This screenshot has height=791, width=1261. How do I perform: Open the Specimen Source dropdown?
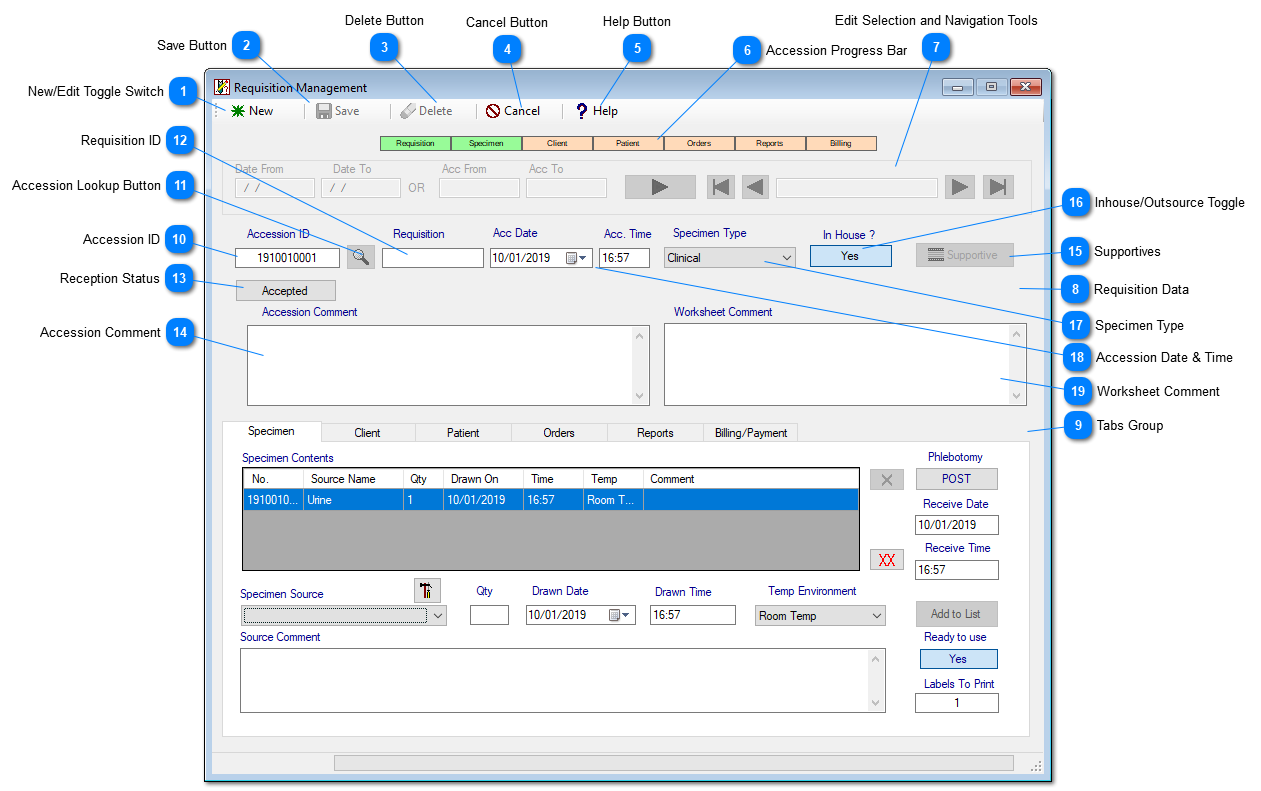click(x=438, y=616)
